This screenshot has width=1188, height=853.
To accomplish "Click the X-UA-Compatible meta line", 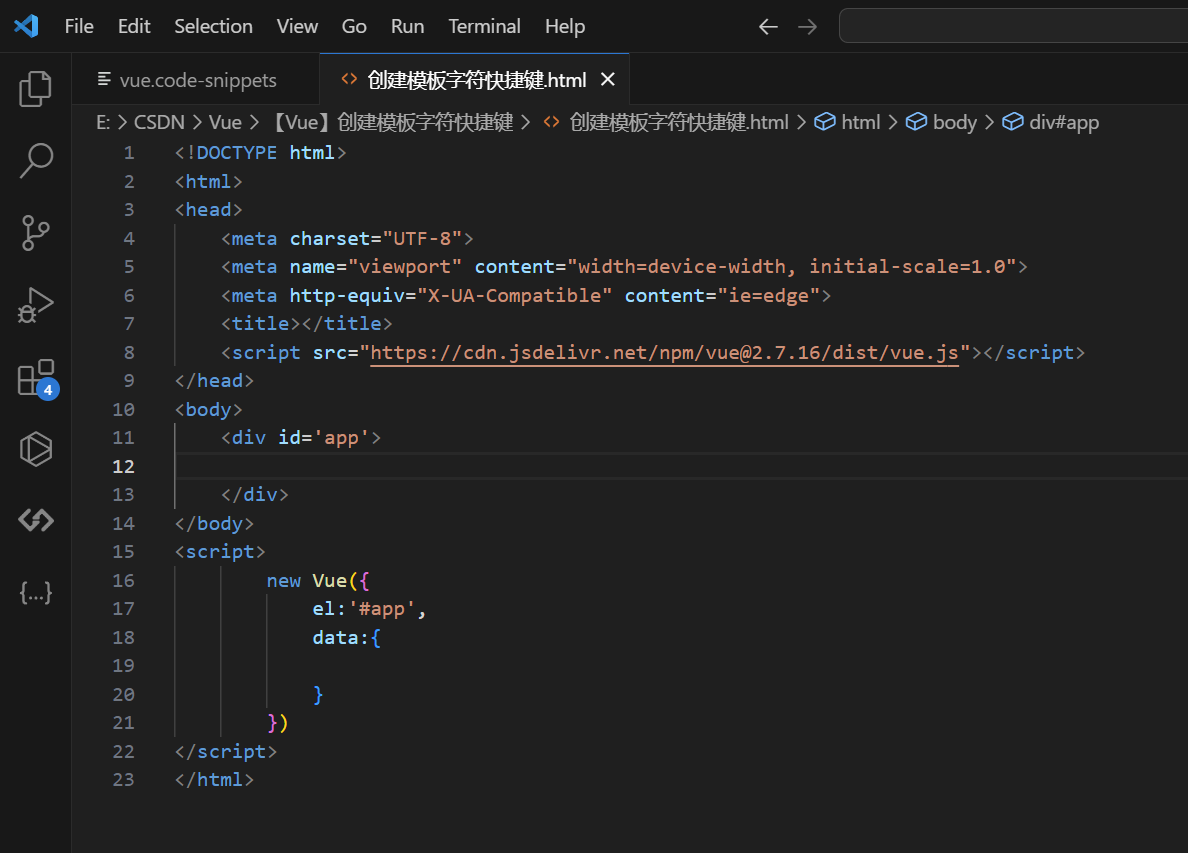I will point(526,296).
